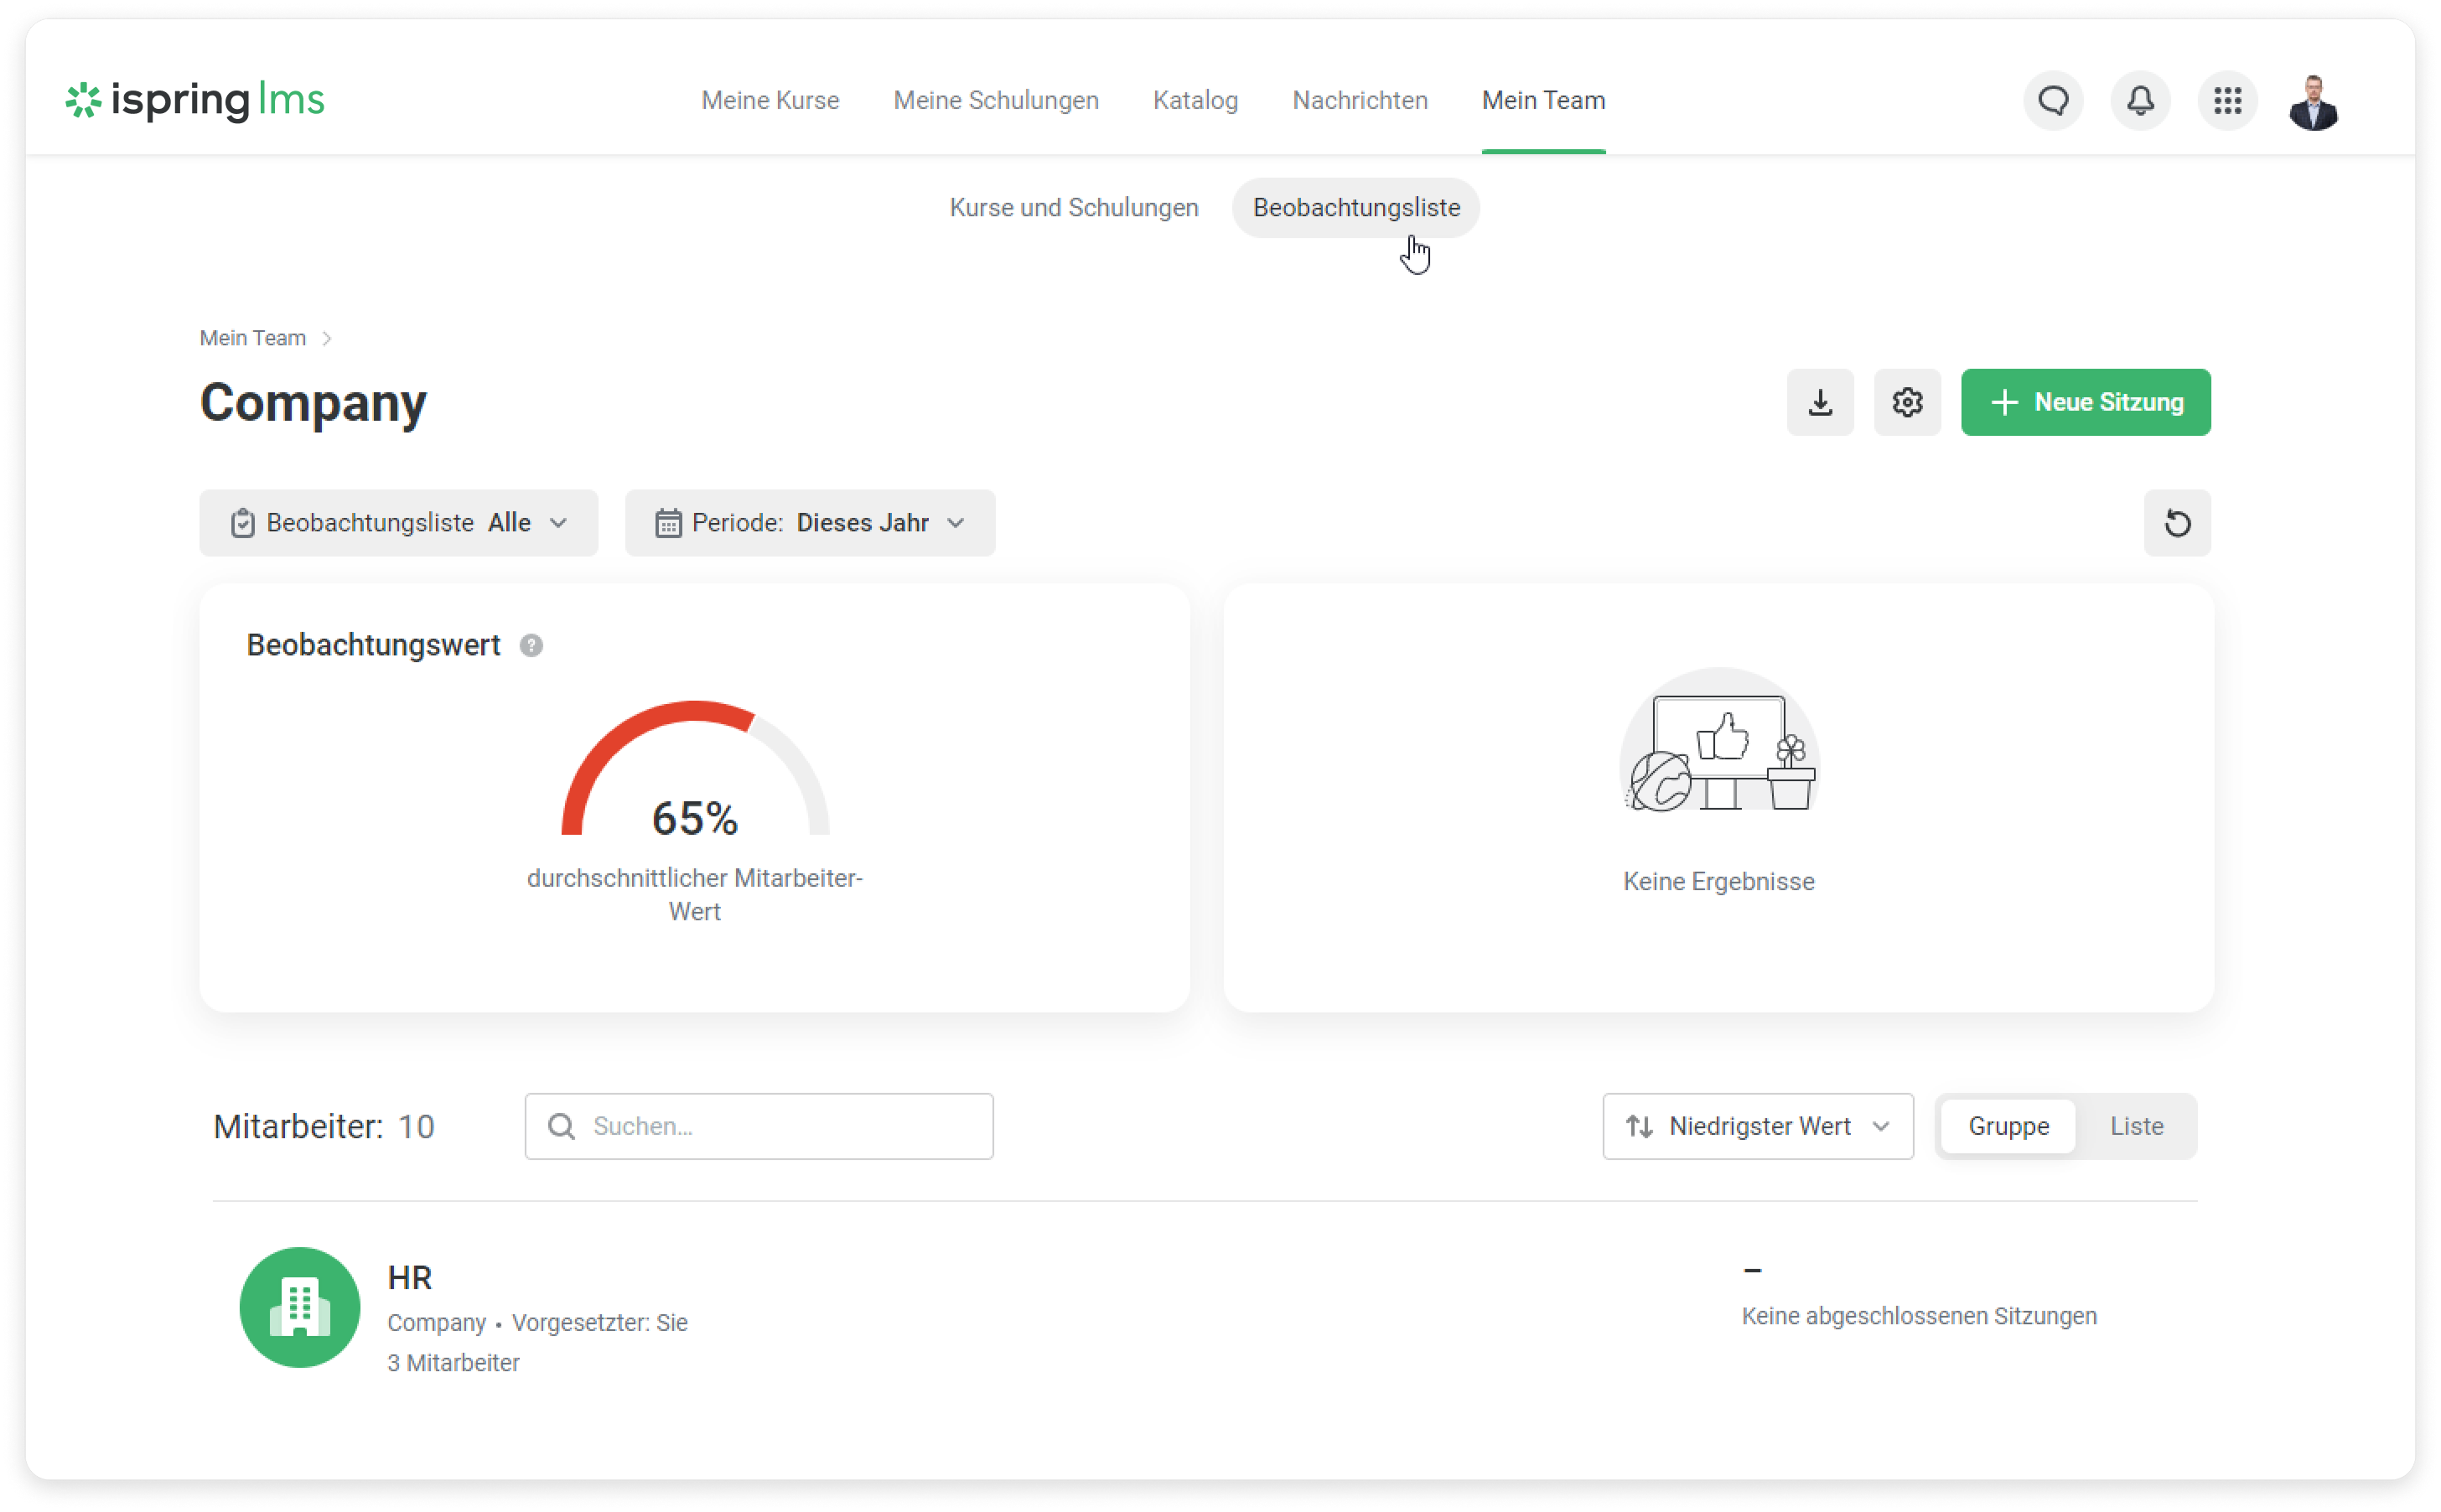Viewport: 2441px width, 1512px height.
Task: Switch view to Gruppe
Action: tap(2008, 1127)
